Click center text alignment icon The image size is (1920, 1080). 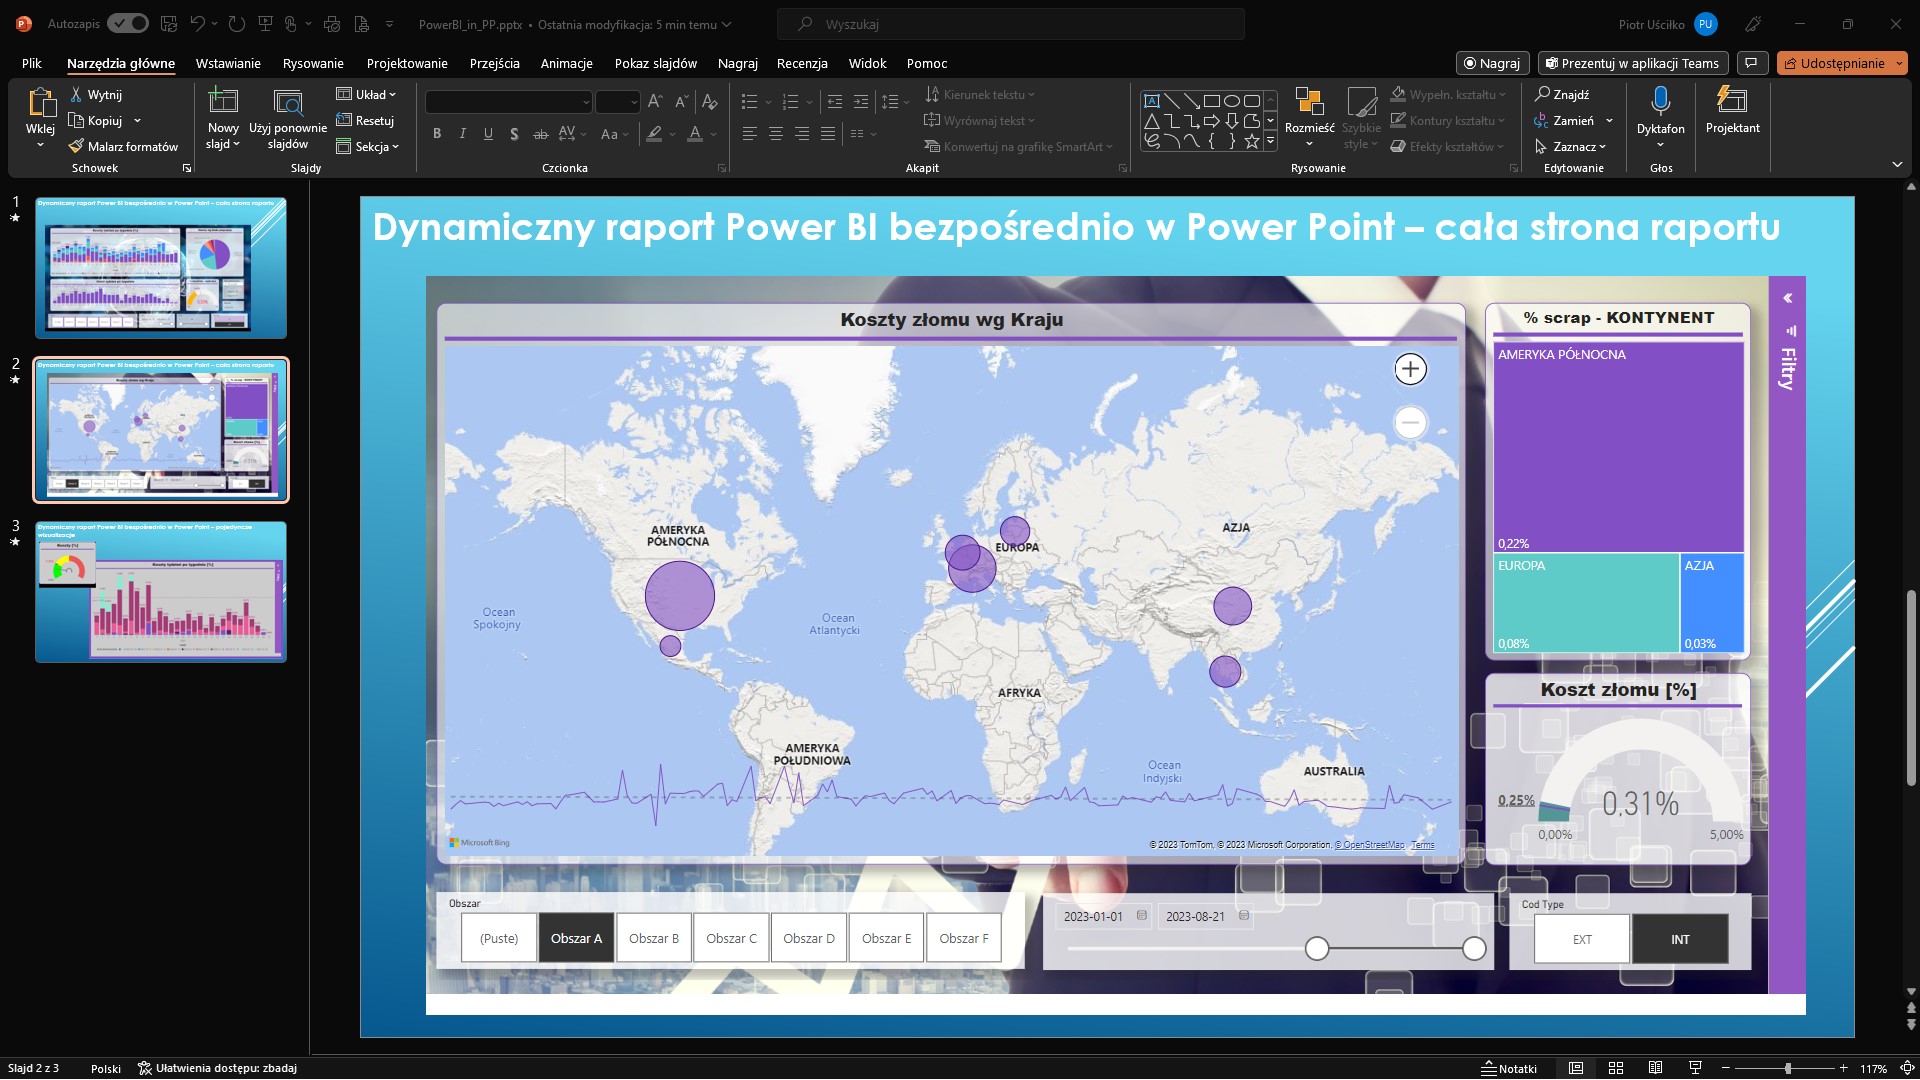pos(775,133)
